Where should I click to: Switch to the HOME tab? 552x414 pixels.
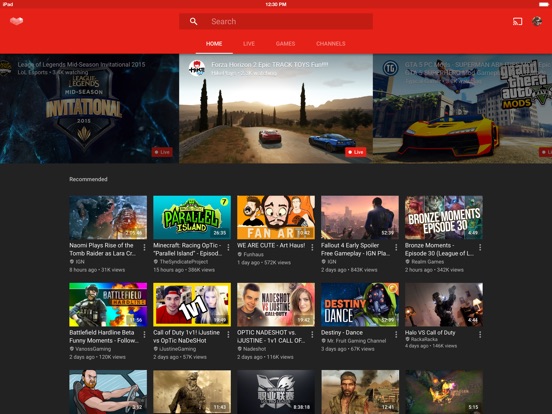point(214,44)
